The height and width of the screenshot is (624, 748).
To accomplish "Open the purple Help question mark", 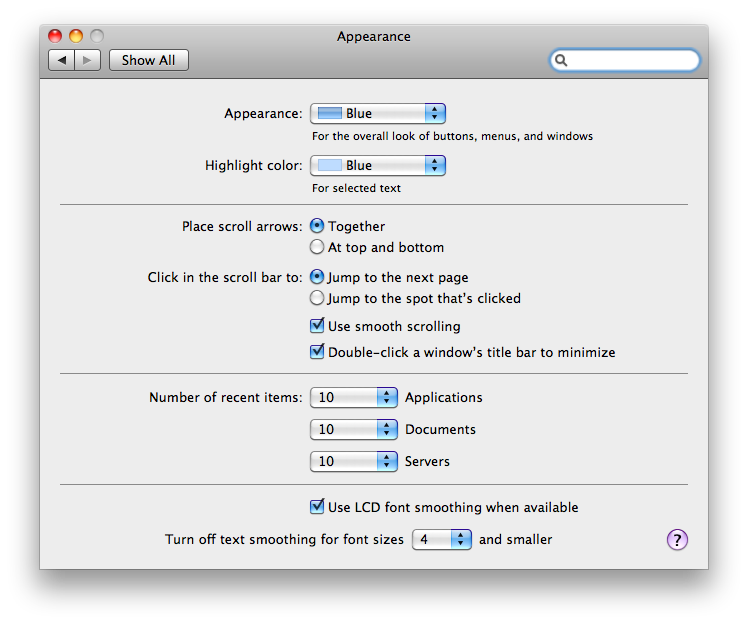I will [x=677, y=540].
